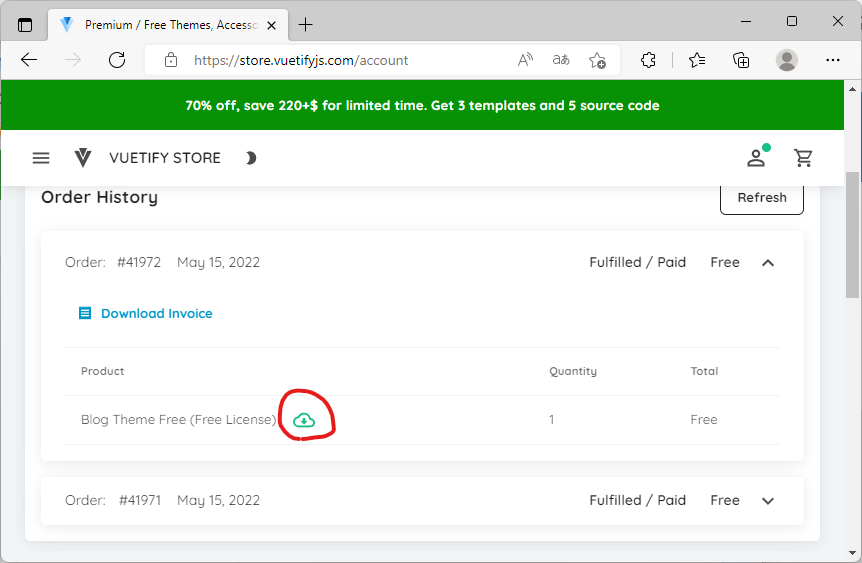862x563 pixels.
Task: Maximize the browser window
Action: [792, 21]
